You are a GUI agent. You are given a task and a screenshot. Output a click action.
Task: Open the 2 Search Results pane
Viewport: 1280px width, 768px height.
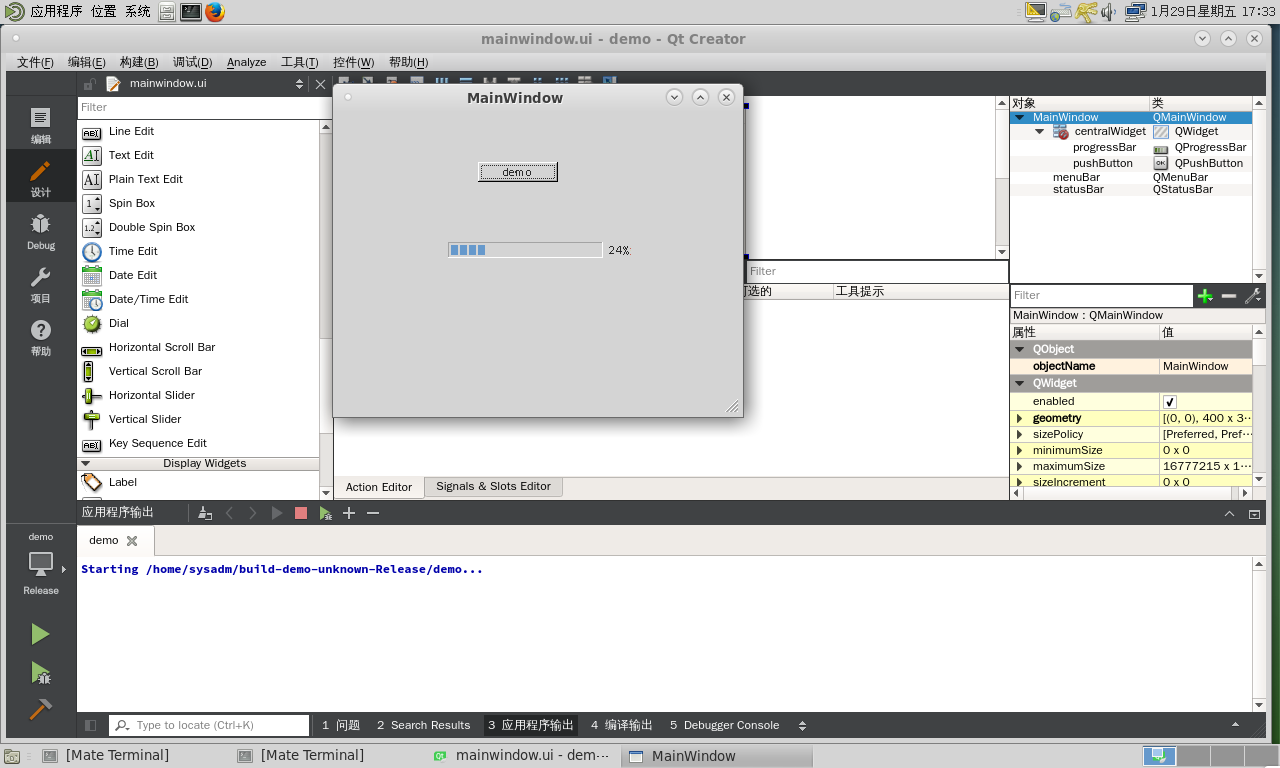(x=423, y=725)
